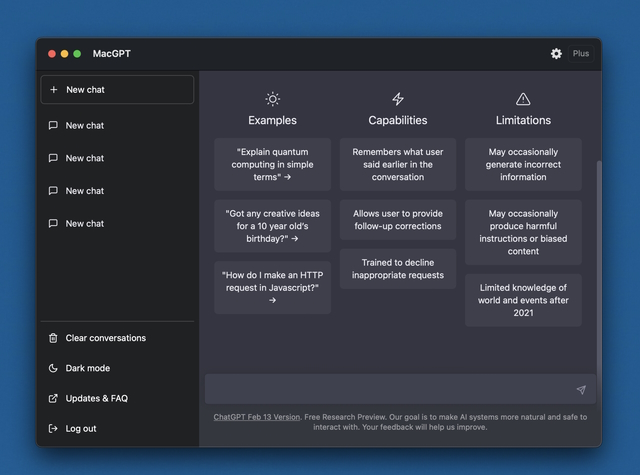Viewport: 640px width, 475px height.
Task: Click the Capabilities heading
Action: pos(398,120)
